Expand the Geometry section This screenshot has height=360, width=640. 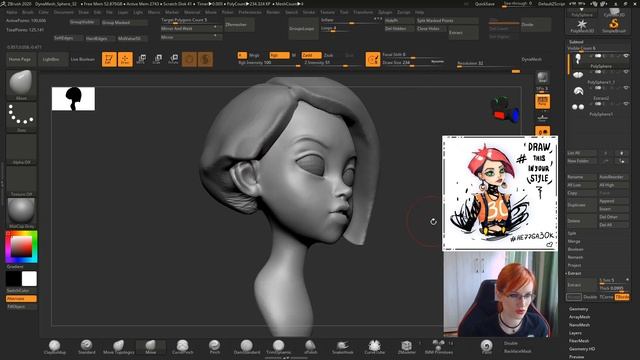(578, 309)
